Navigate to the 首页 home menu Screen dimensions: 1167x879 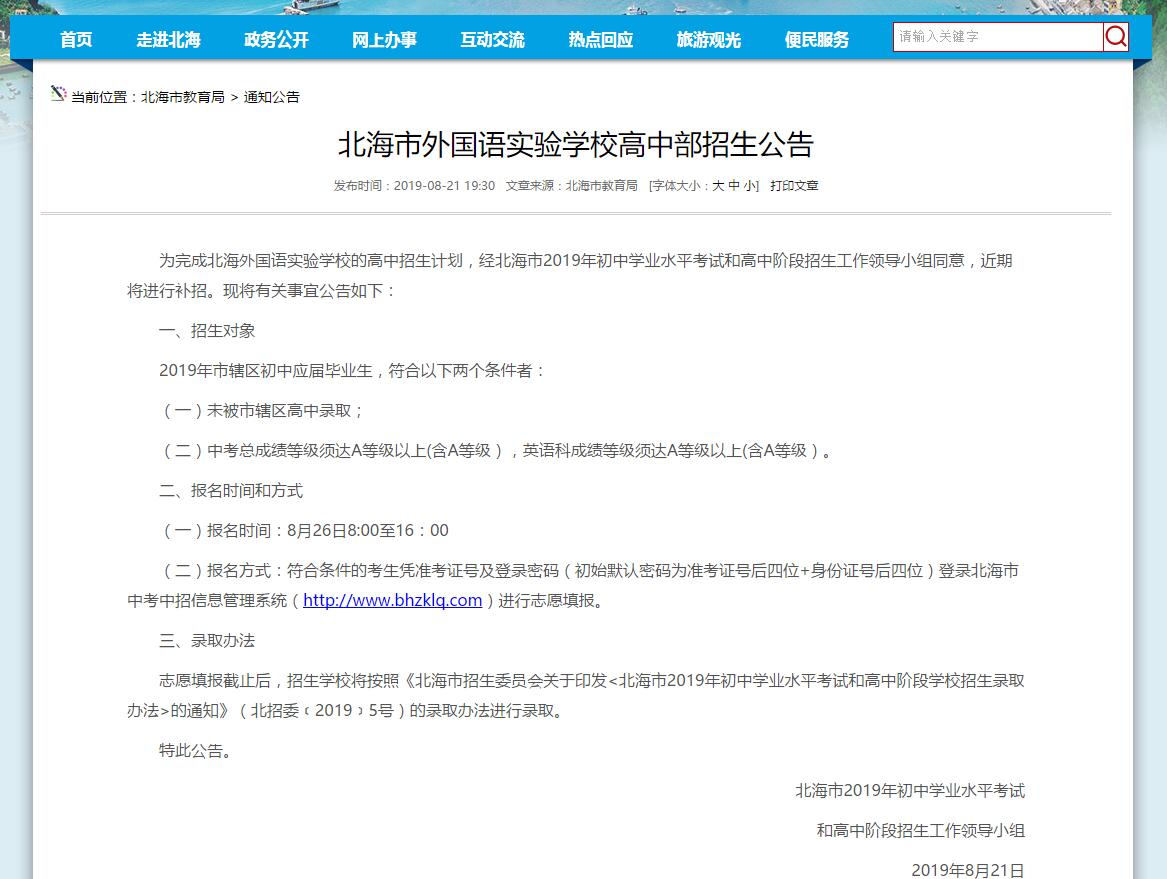point(76,39)
